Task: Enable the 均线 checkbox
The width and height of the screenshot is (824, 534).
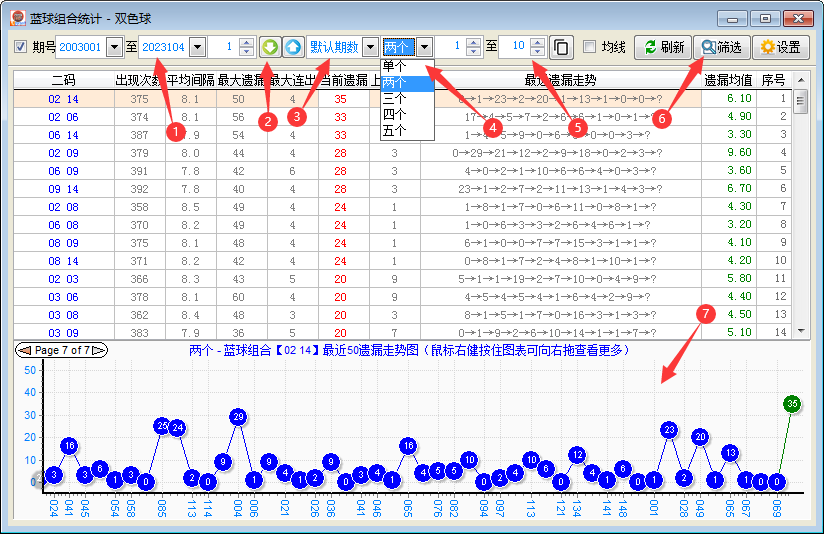Action: pyautogui.click(x=589, y=47)
